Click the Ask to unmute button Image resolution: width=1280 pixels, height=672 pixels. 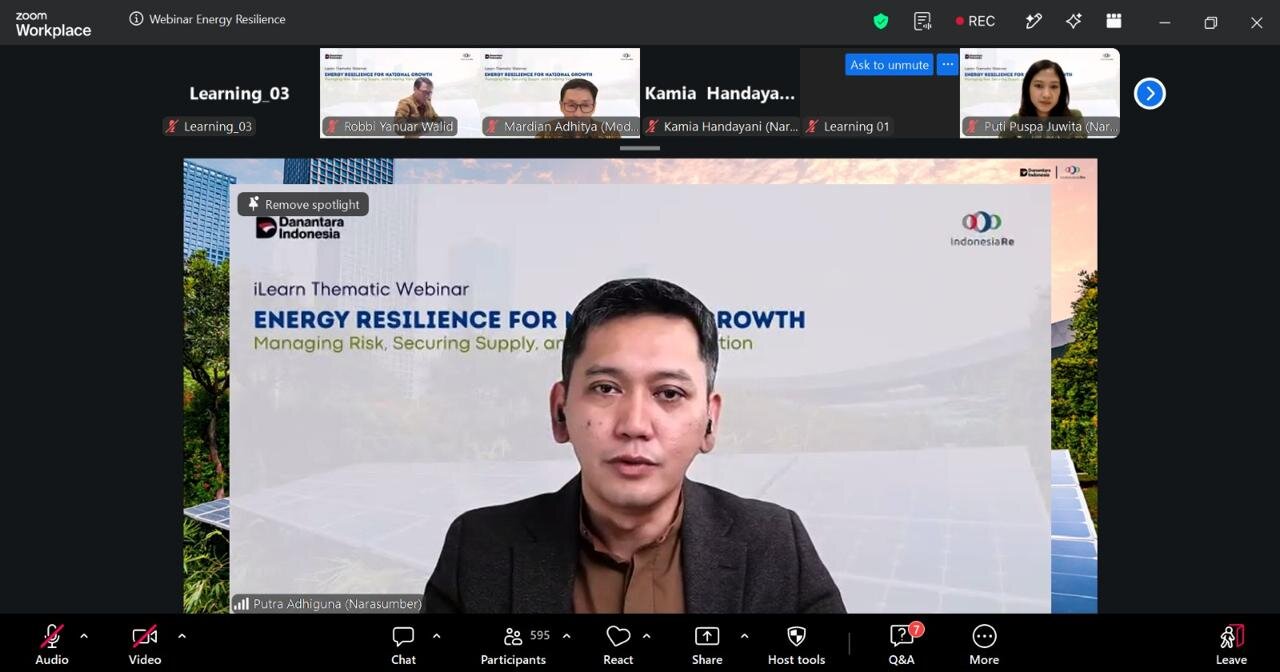(x=889, y=64)
